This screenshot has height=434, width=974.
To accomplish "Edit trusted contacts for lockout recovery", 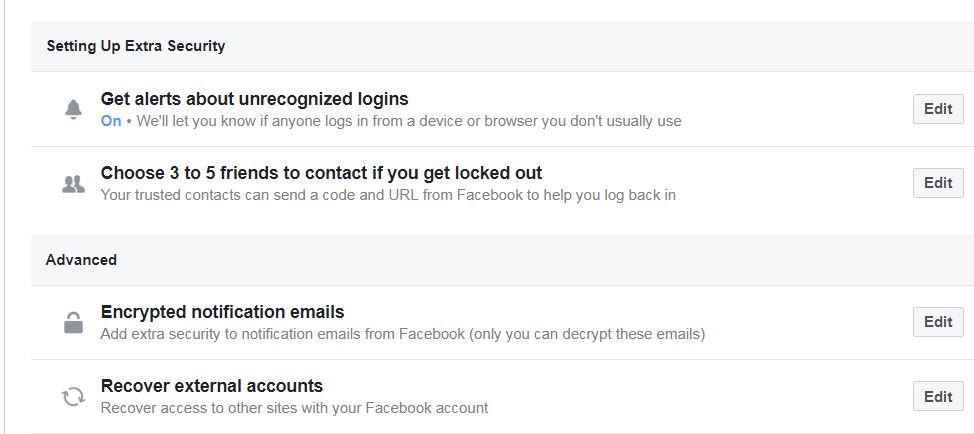I will 937,183.
